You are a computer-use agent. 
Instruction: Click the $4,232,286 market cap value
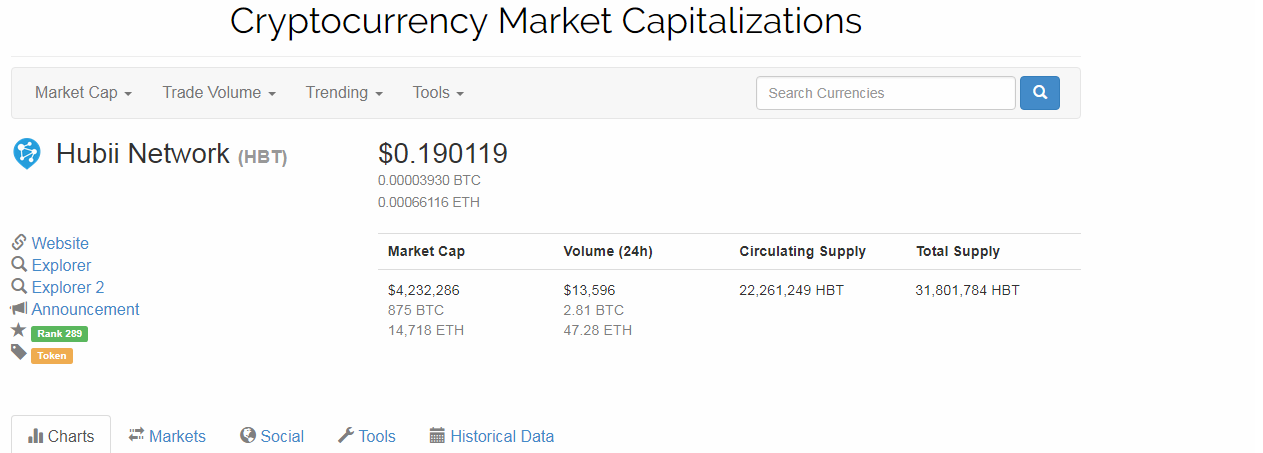pos(424,290)
